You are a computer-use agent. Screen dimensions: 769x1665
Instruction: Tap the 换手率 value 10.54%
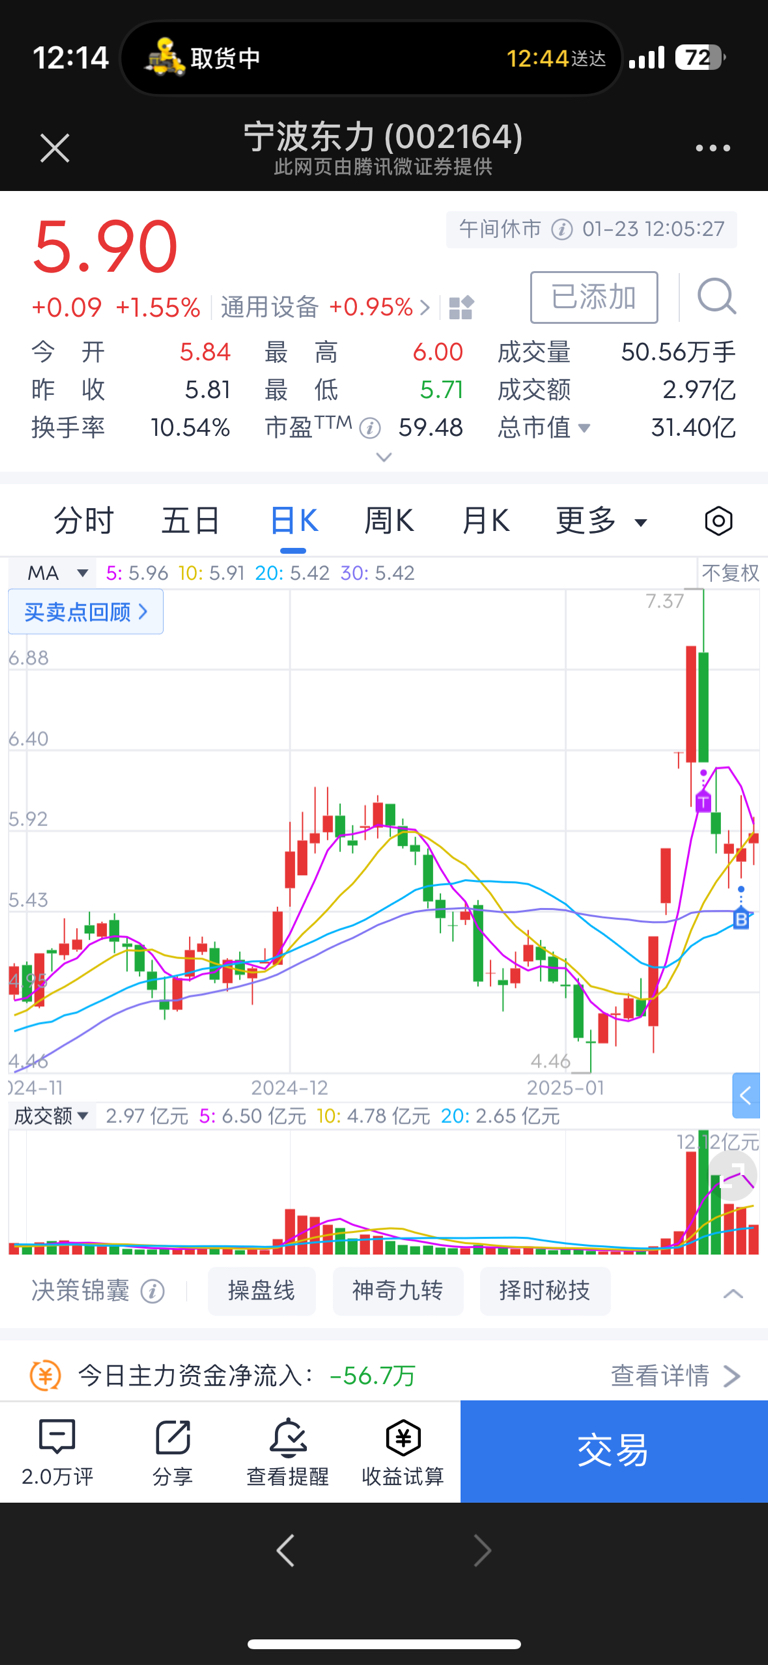[x=190, y=428]
